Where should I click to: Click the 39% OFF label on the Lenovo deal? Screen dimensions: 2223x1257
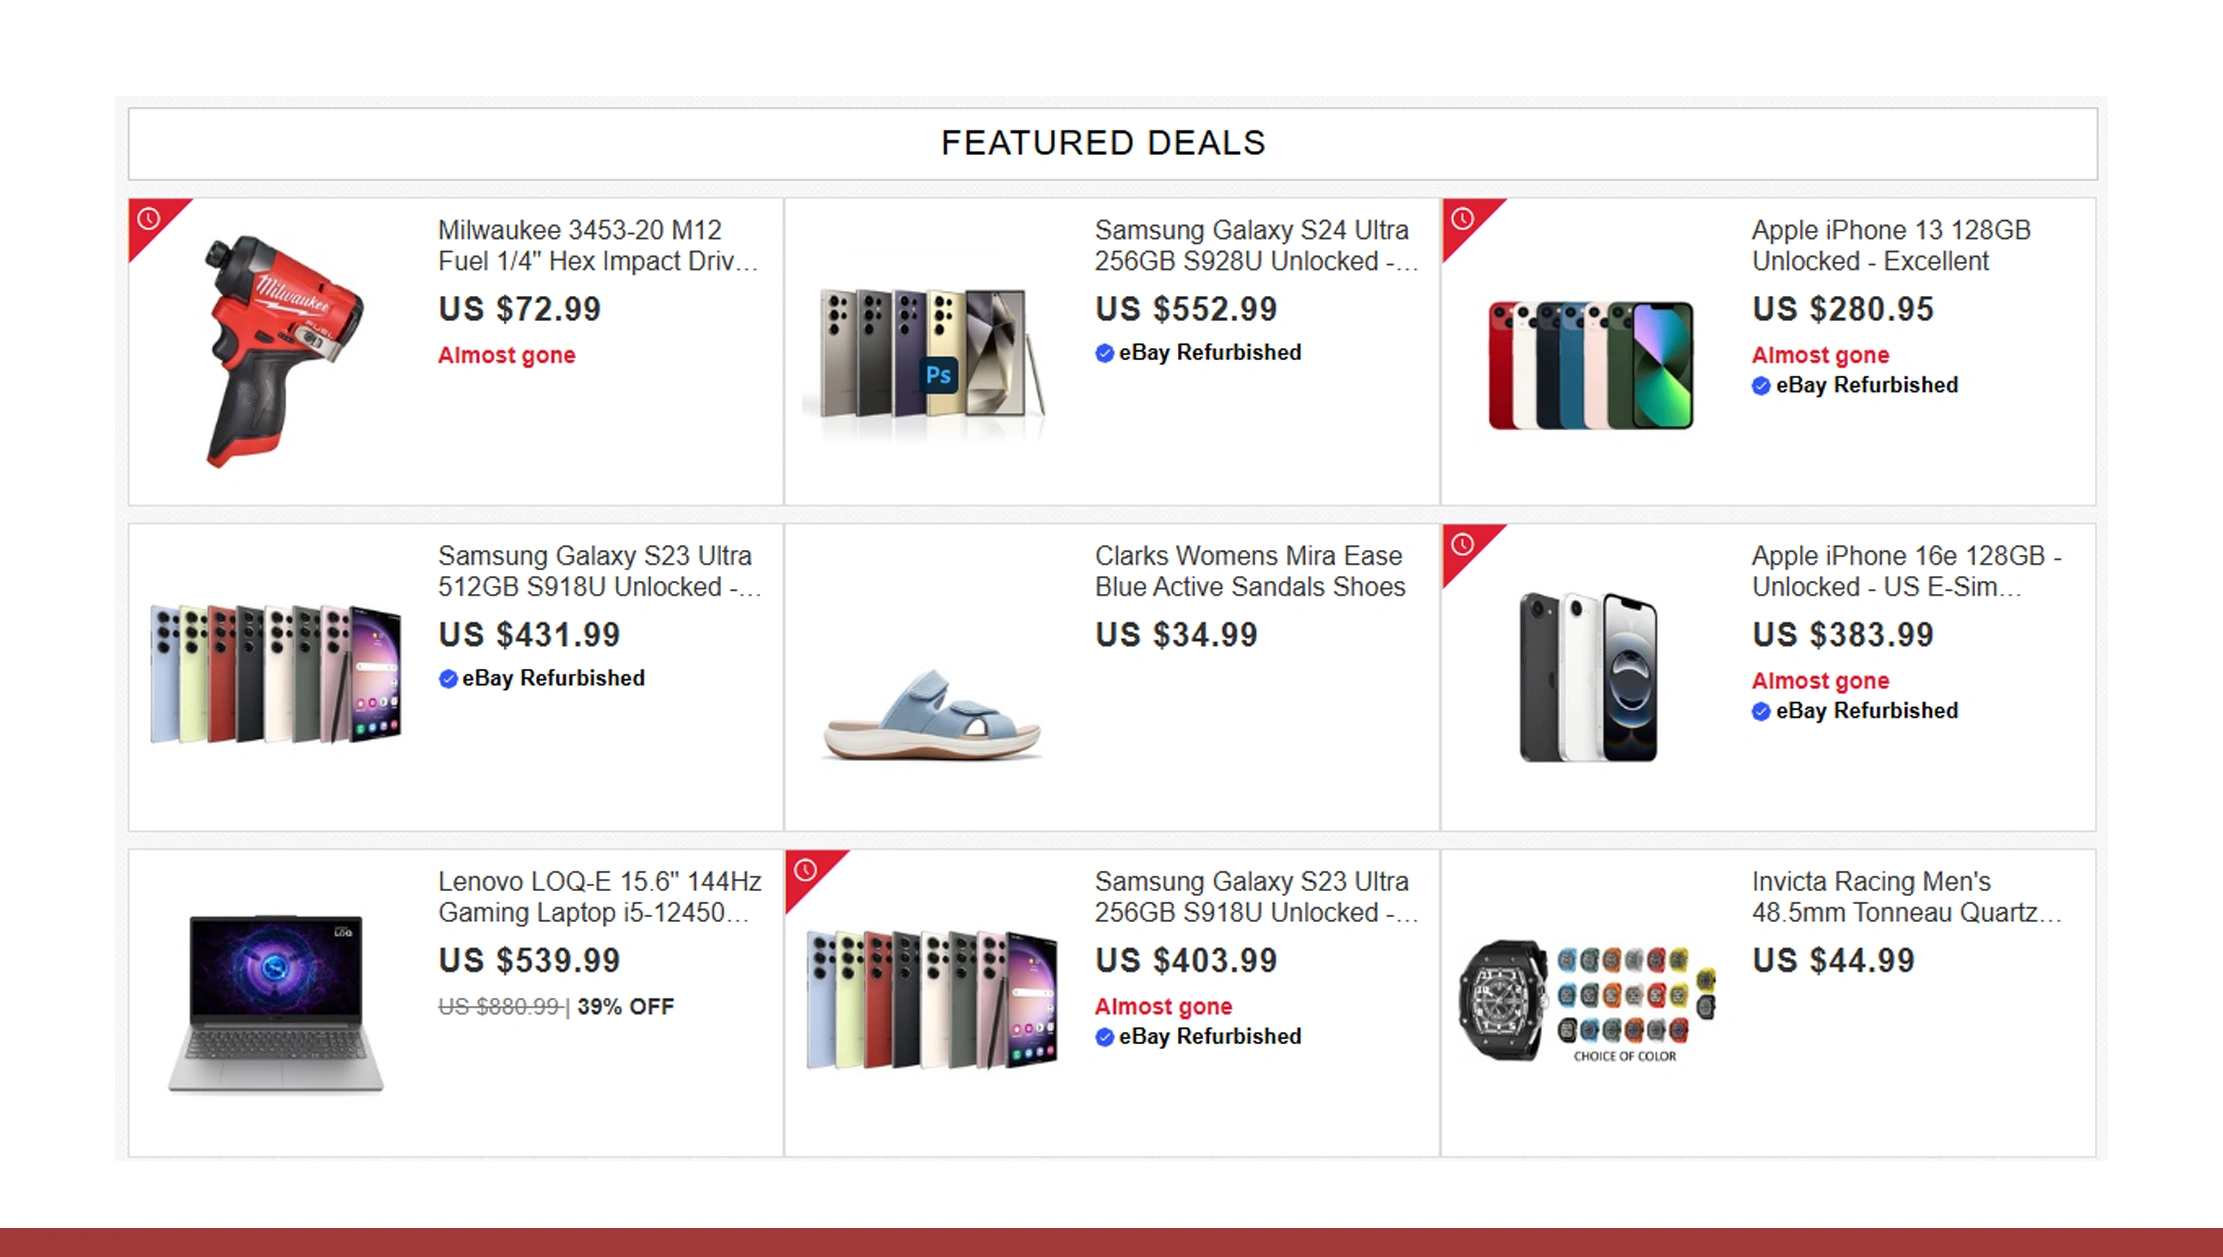click(x=624, y=1007)
